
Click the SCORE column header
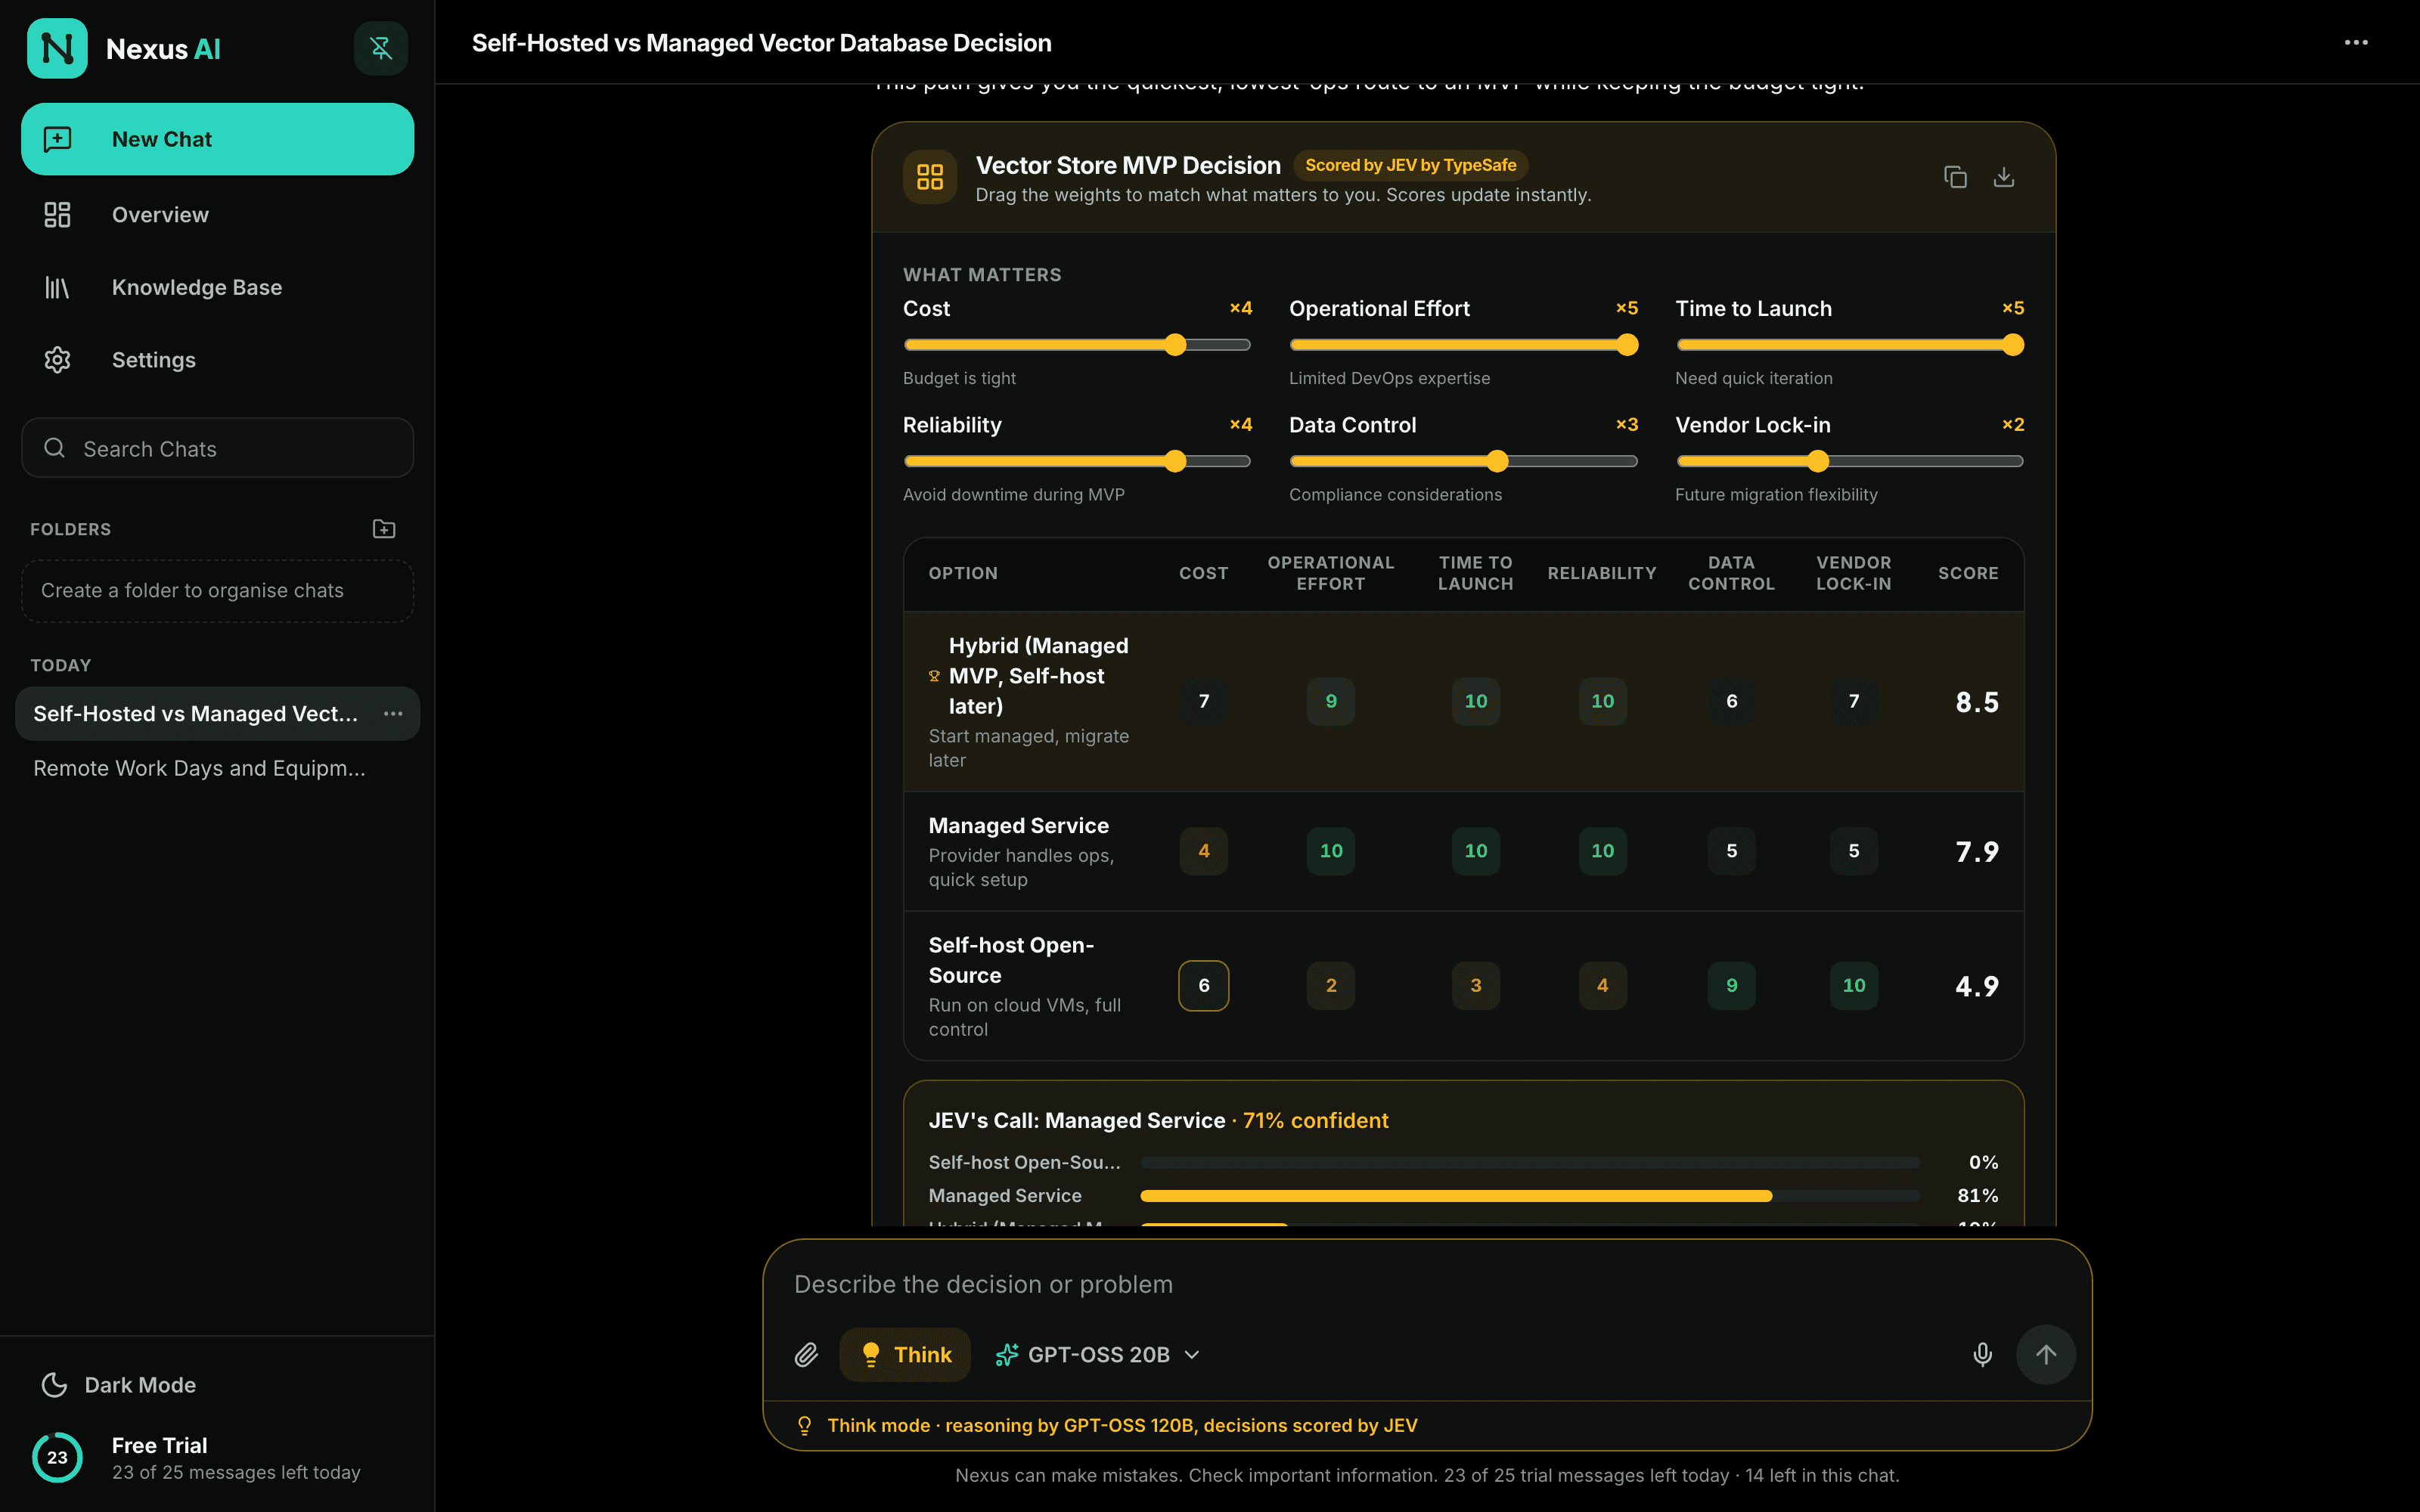point(1967,573)
